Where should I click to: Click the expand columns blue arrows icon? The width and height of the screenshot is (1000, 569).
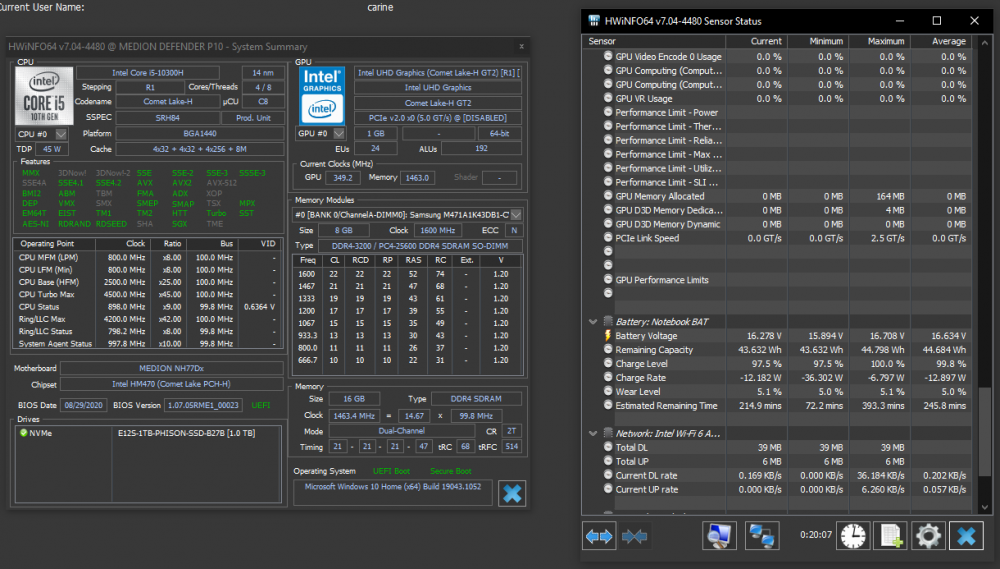pos(599,536)
